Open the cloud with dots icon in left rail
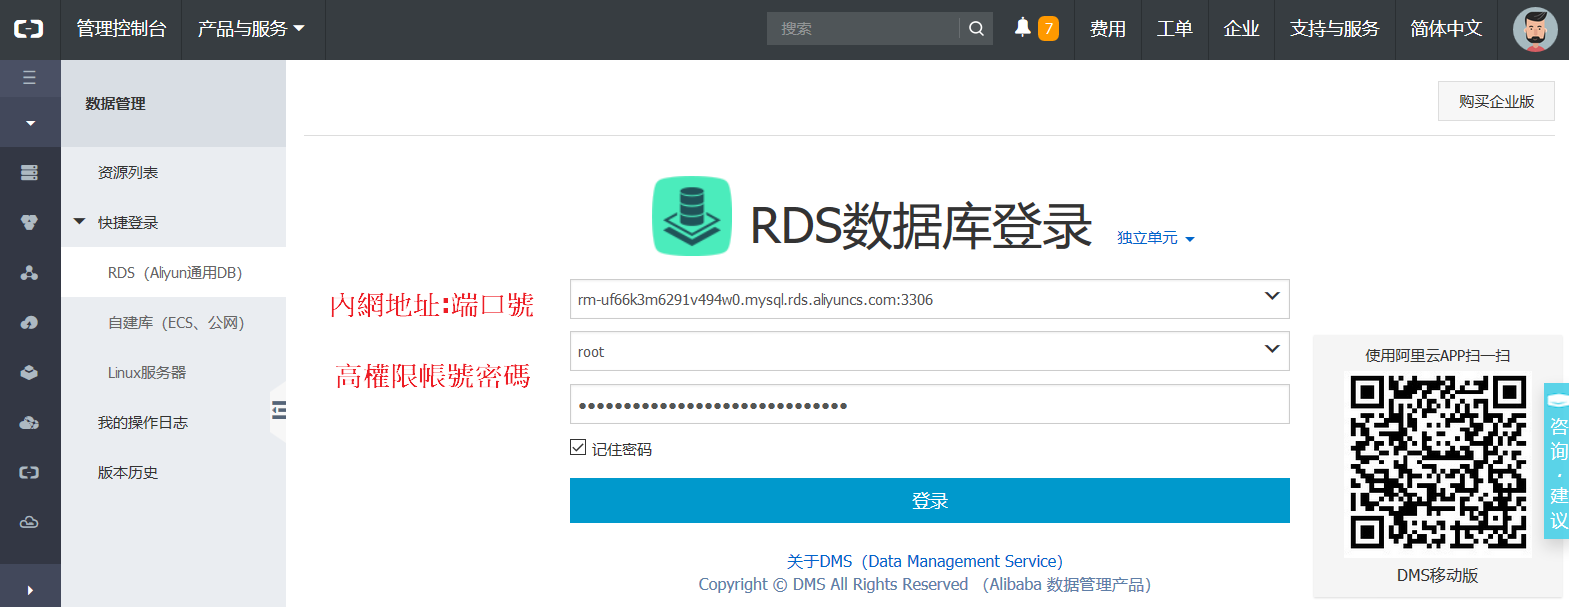 click(x=30, y=423)
